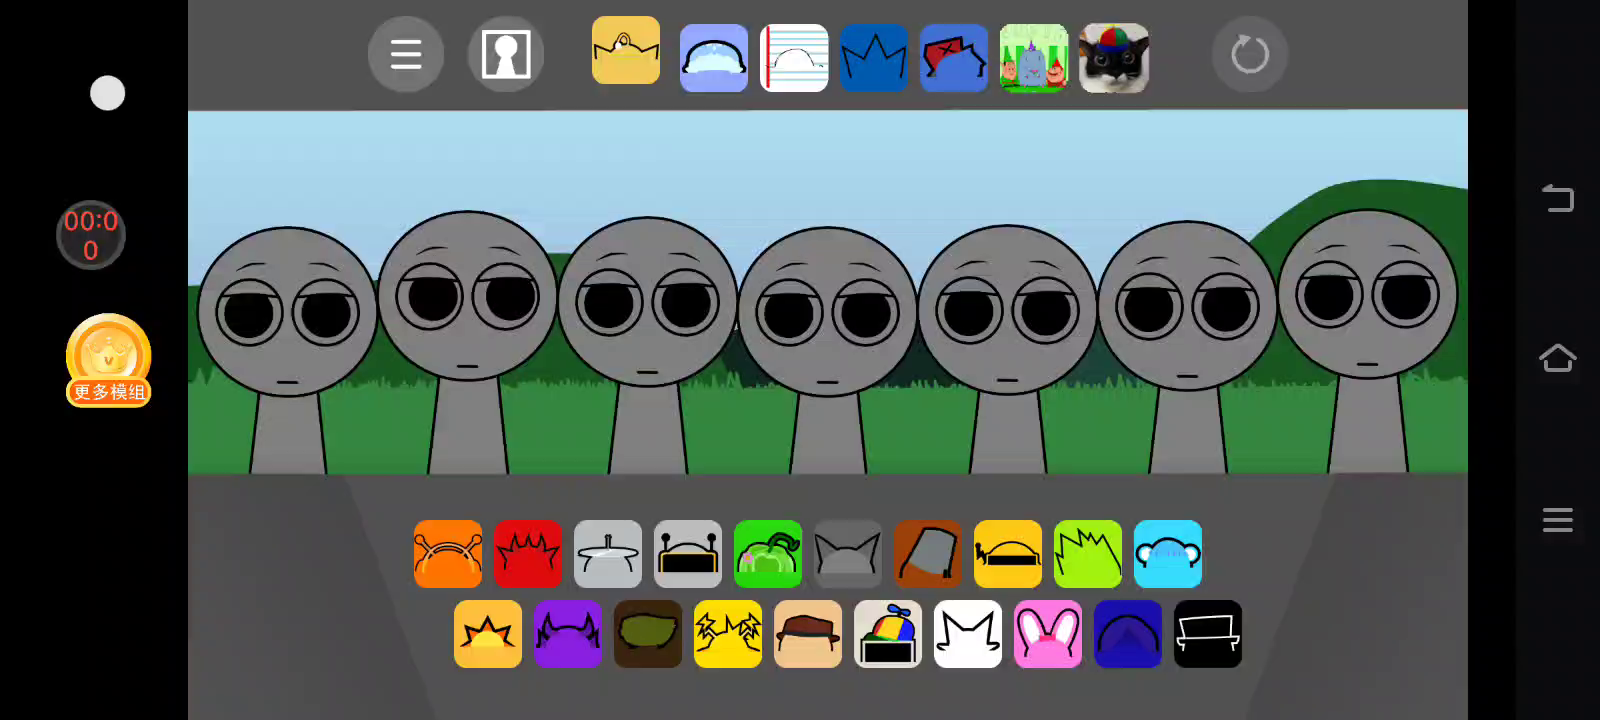1600x720 pixels.
Task: Select the dark blue spiky crown mod
Action: [874, 58]
